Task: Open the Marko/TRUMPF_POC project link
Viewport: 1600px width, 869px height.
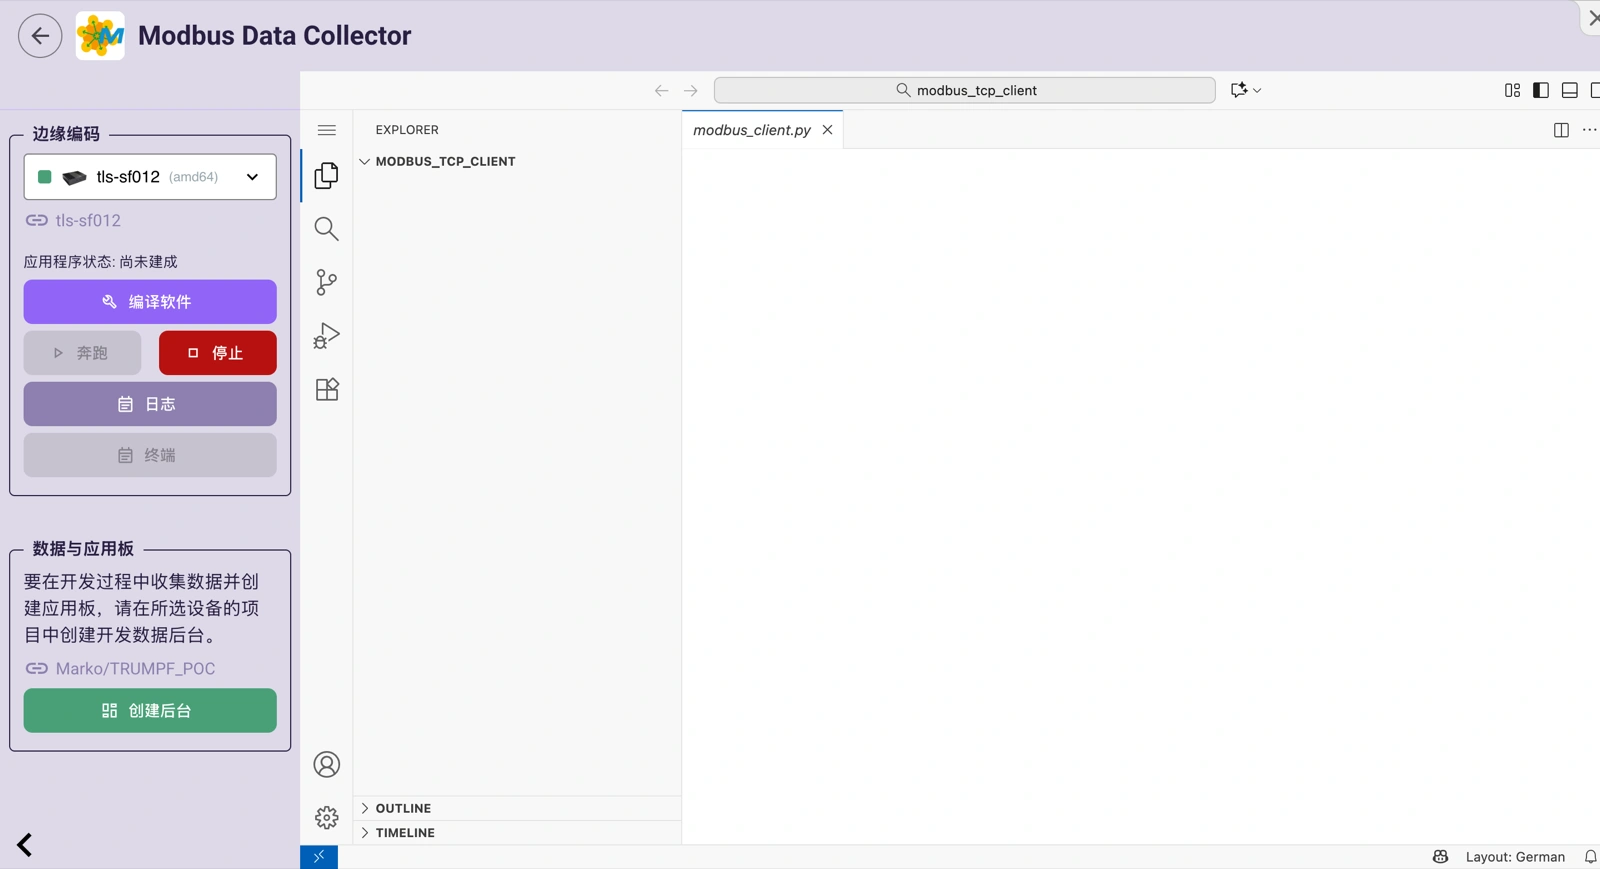Action: pos(120,669)
